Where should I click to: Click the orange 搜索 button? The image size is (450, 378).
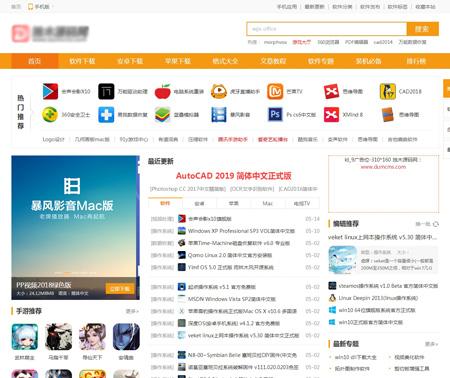[422, 29]
